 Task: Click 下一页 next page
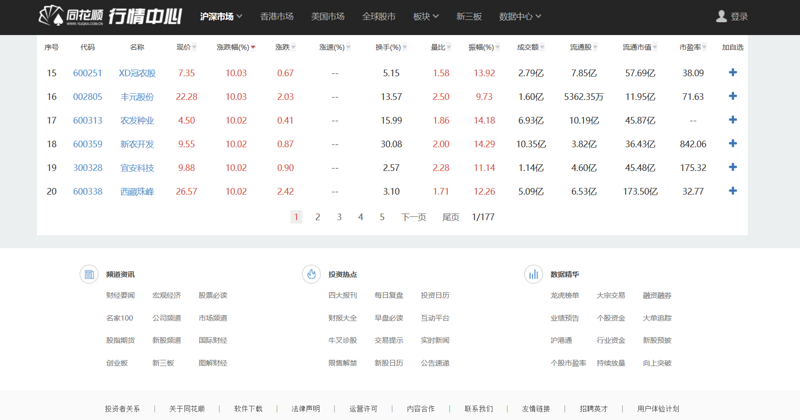413,217
